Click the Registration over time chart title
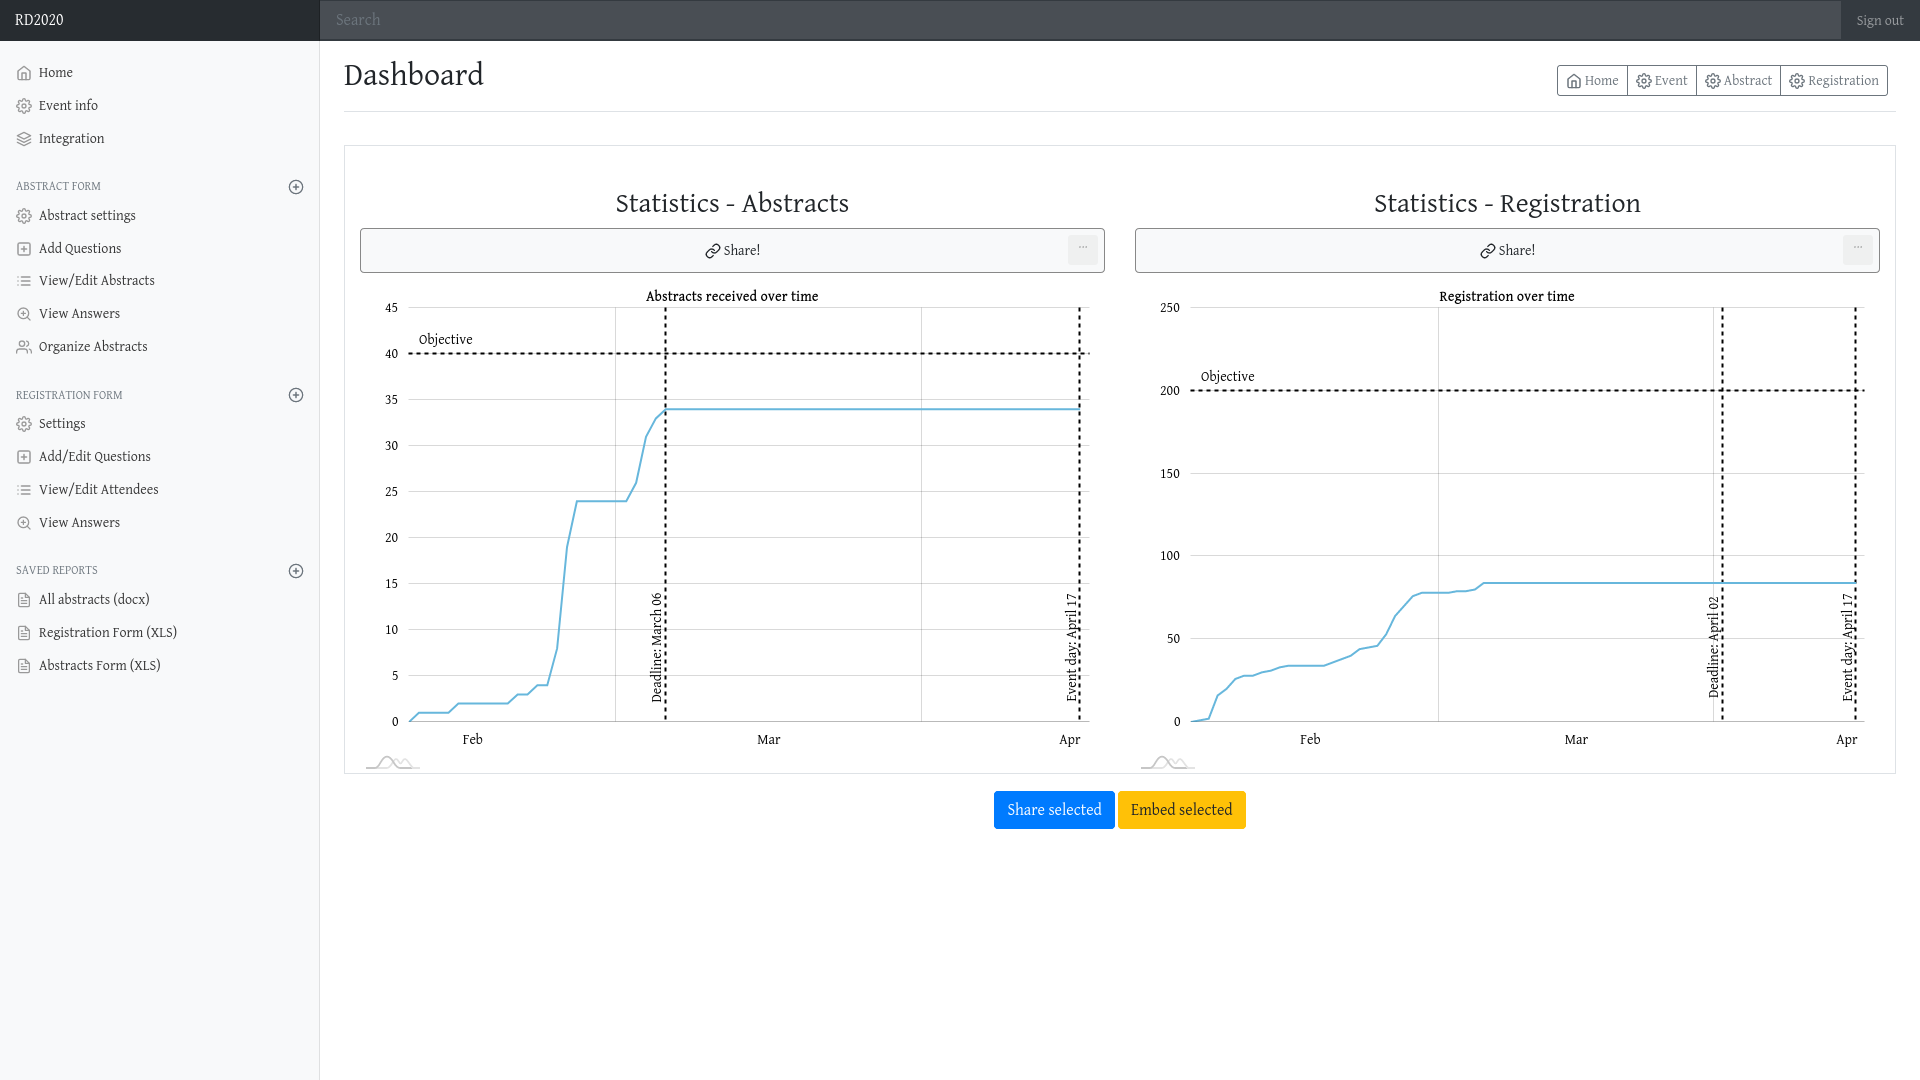The image size is (1920, 1080). (x=1506, y=297)
